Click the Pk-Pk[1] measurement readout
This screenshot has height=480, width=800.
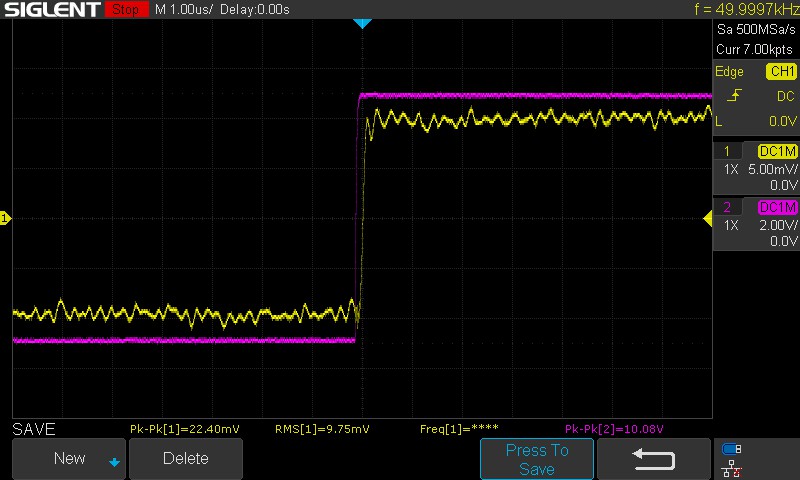[x=185, y=429]
